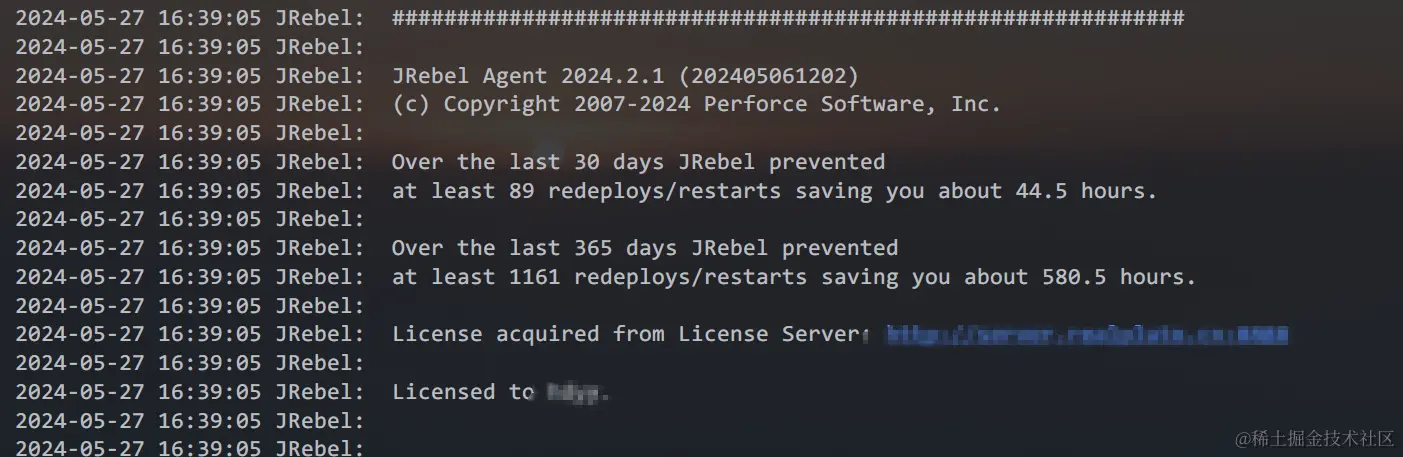Viewport: 1403px width, 457px height.
Task: Select the blurred licensee name after 'Licensed to'
Action: (578, 393)
